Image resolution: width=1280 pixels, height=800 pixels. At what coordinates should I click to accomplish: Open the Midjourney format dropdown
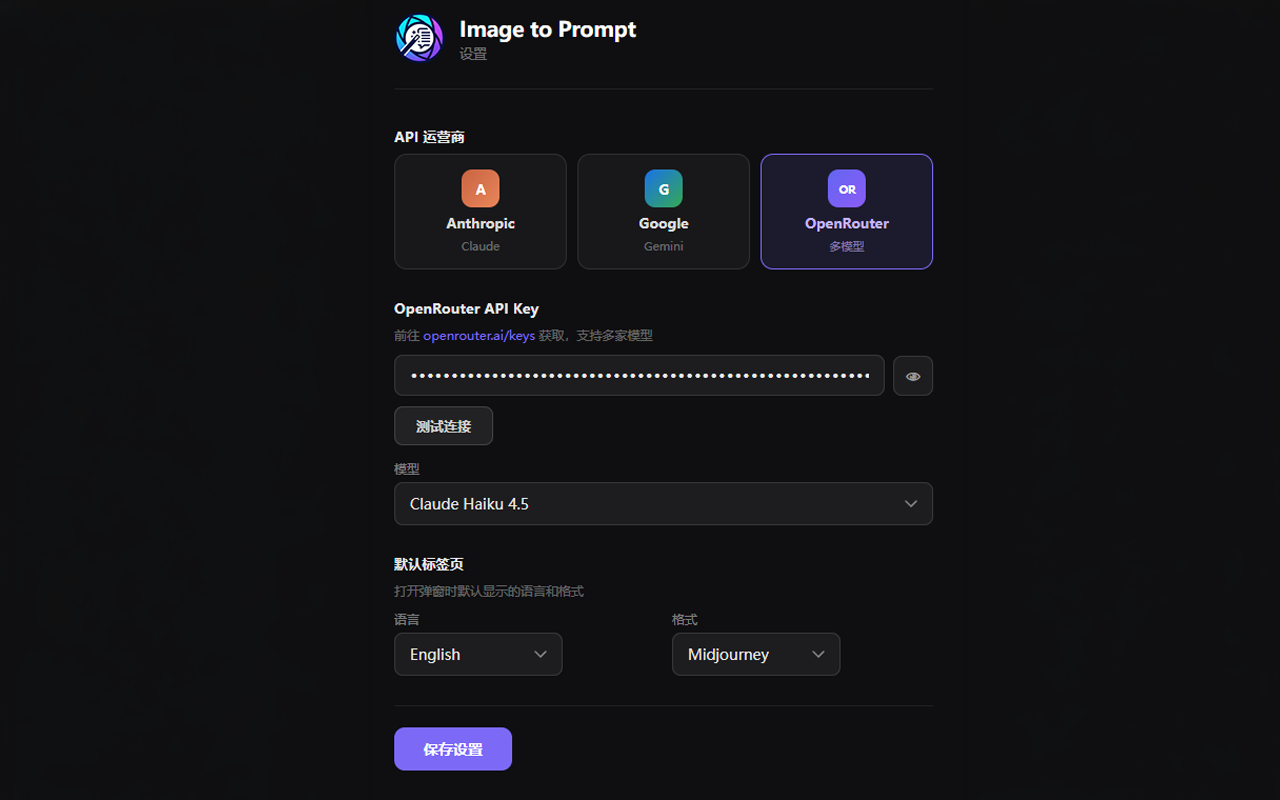point(756,654)
